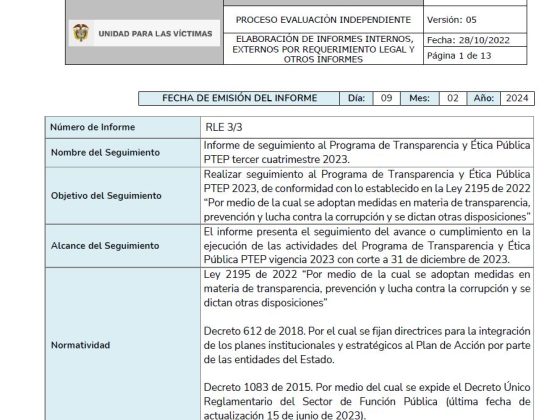This screenshot has height=420, width=560.
Task: Click the Mes value field '02'
Action: click(x=453, y=98)
